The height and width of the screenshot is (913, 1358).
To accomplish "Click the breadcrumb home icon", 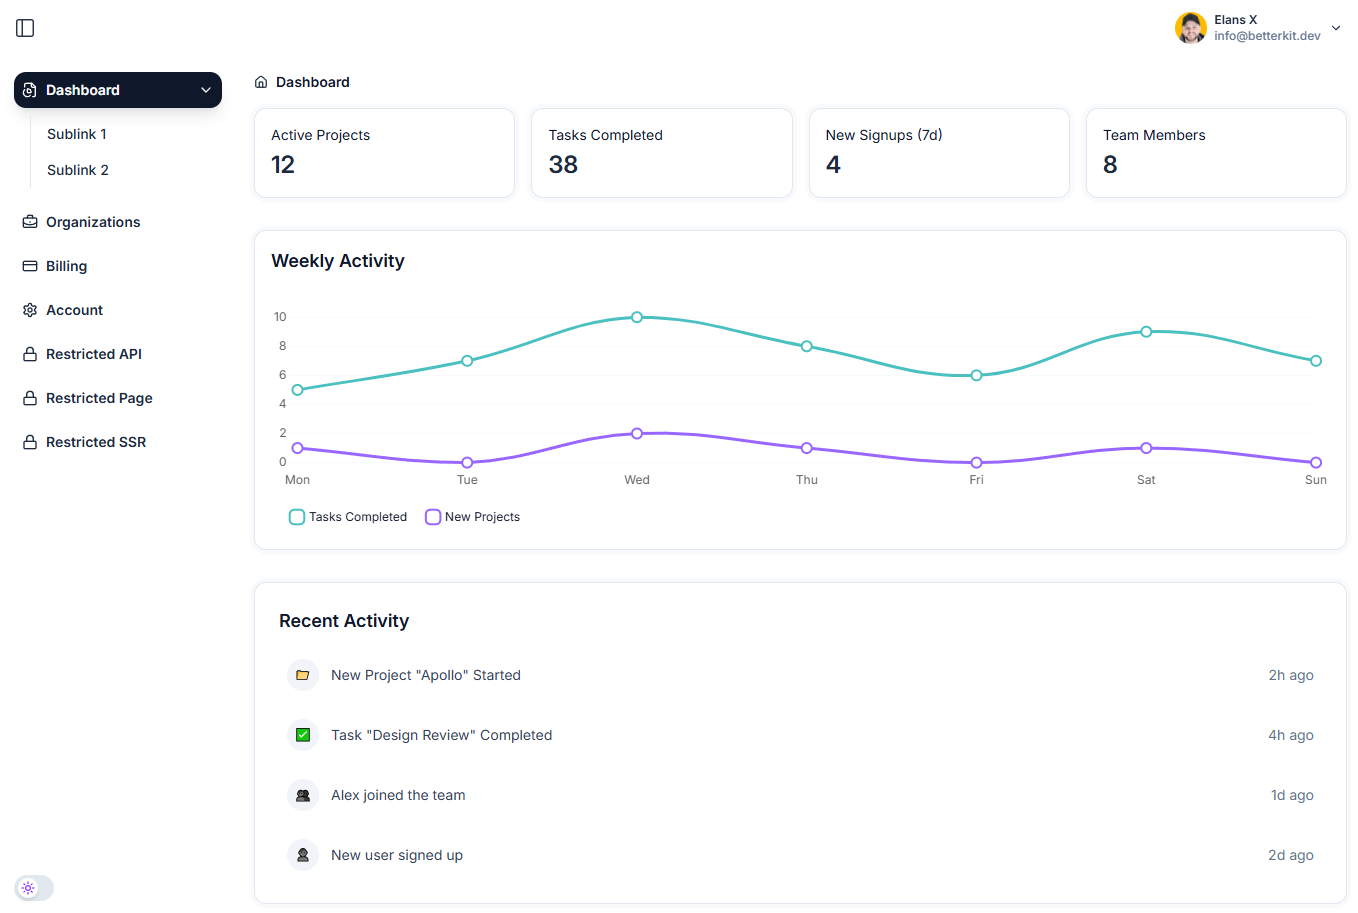I will pyautogui.click(x=261, y=82).
